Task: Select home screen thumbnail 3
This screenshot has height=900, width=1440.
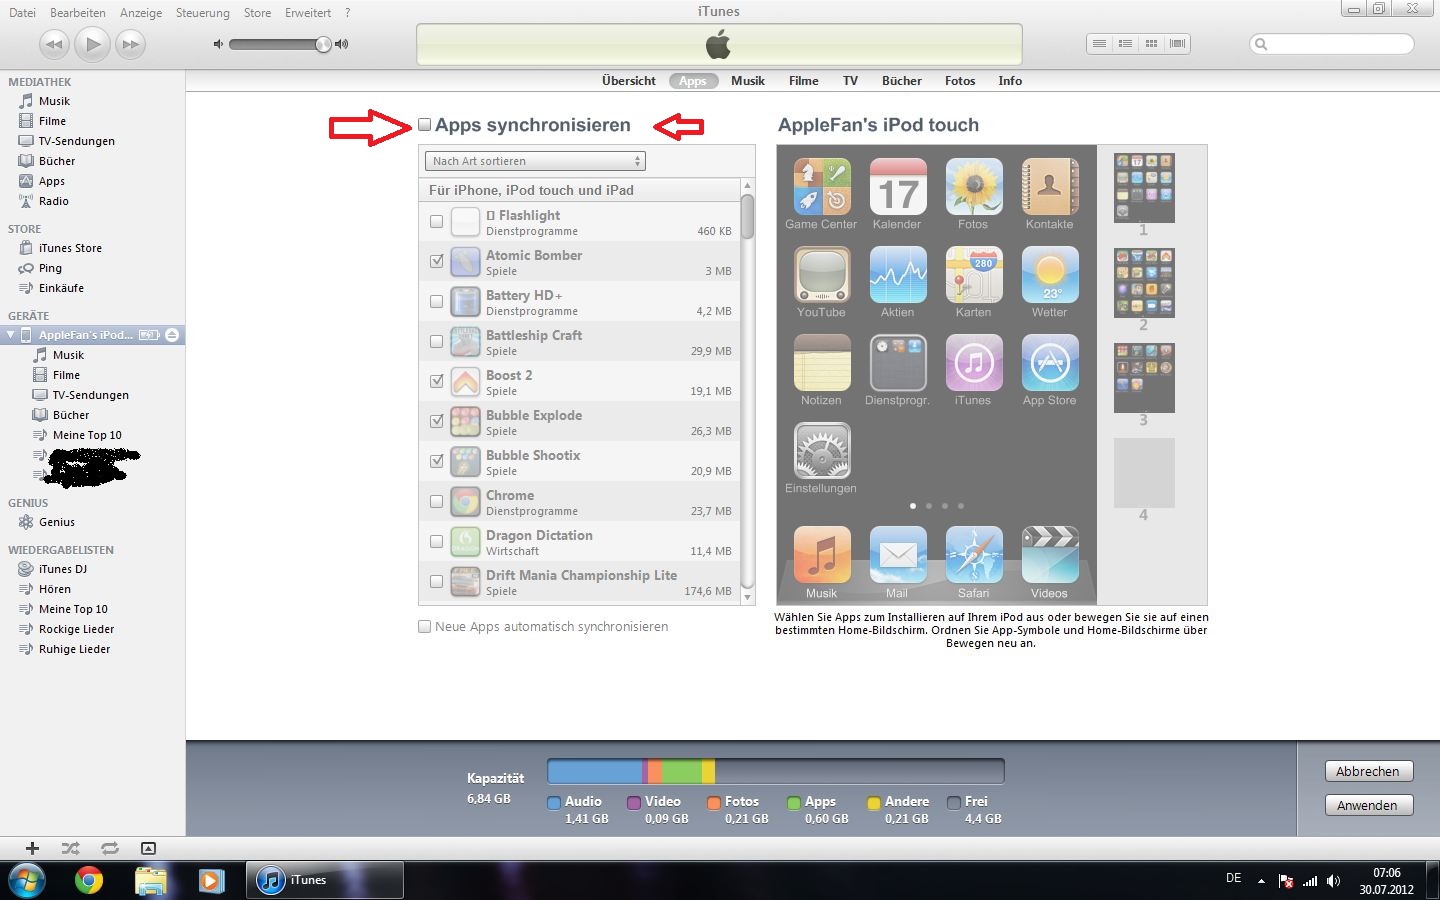Action: point(1144,378)
